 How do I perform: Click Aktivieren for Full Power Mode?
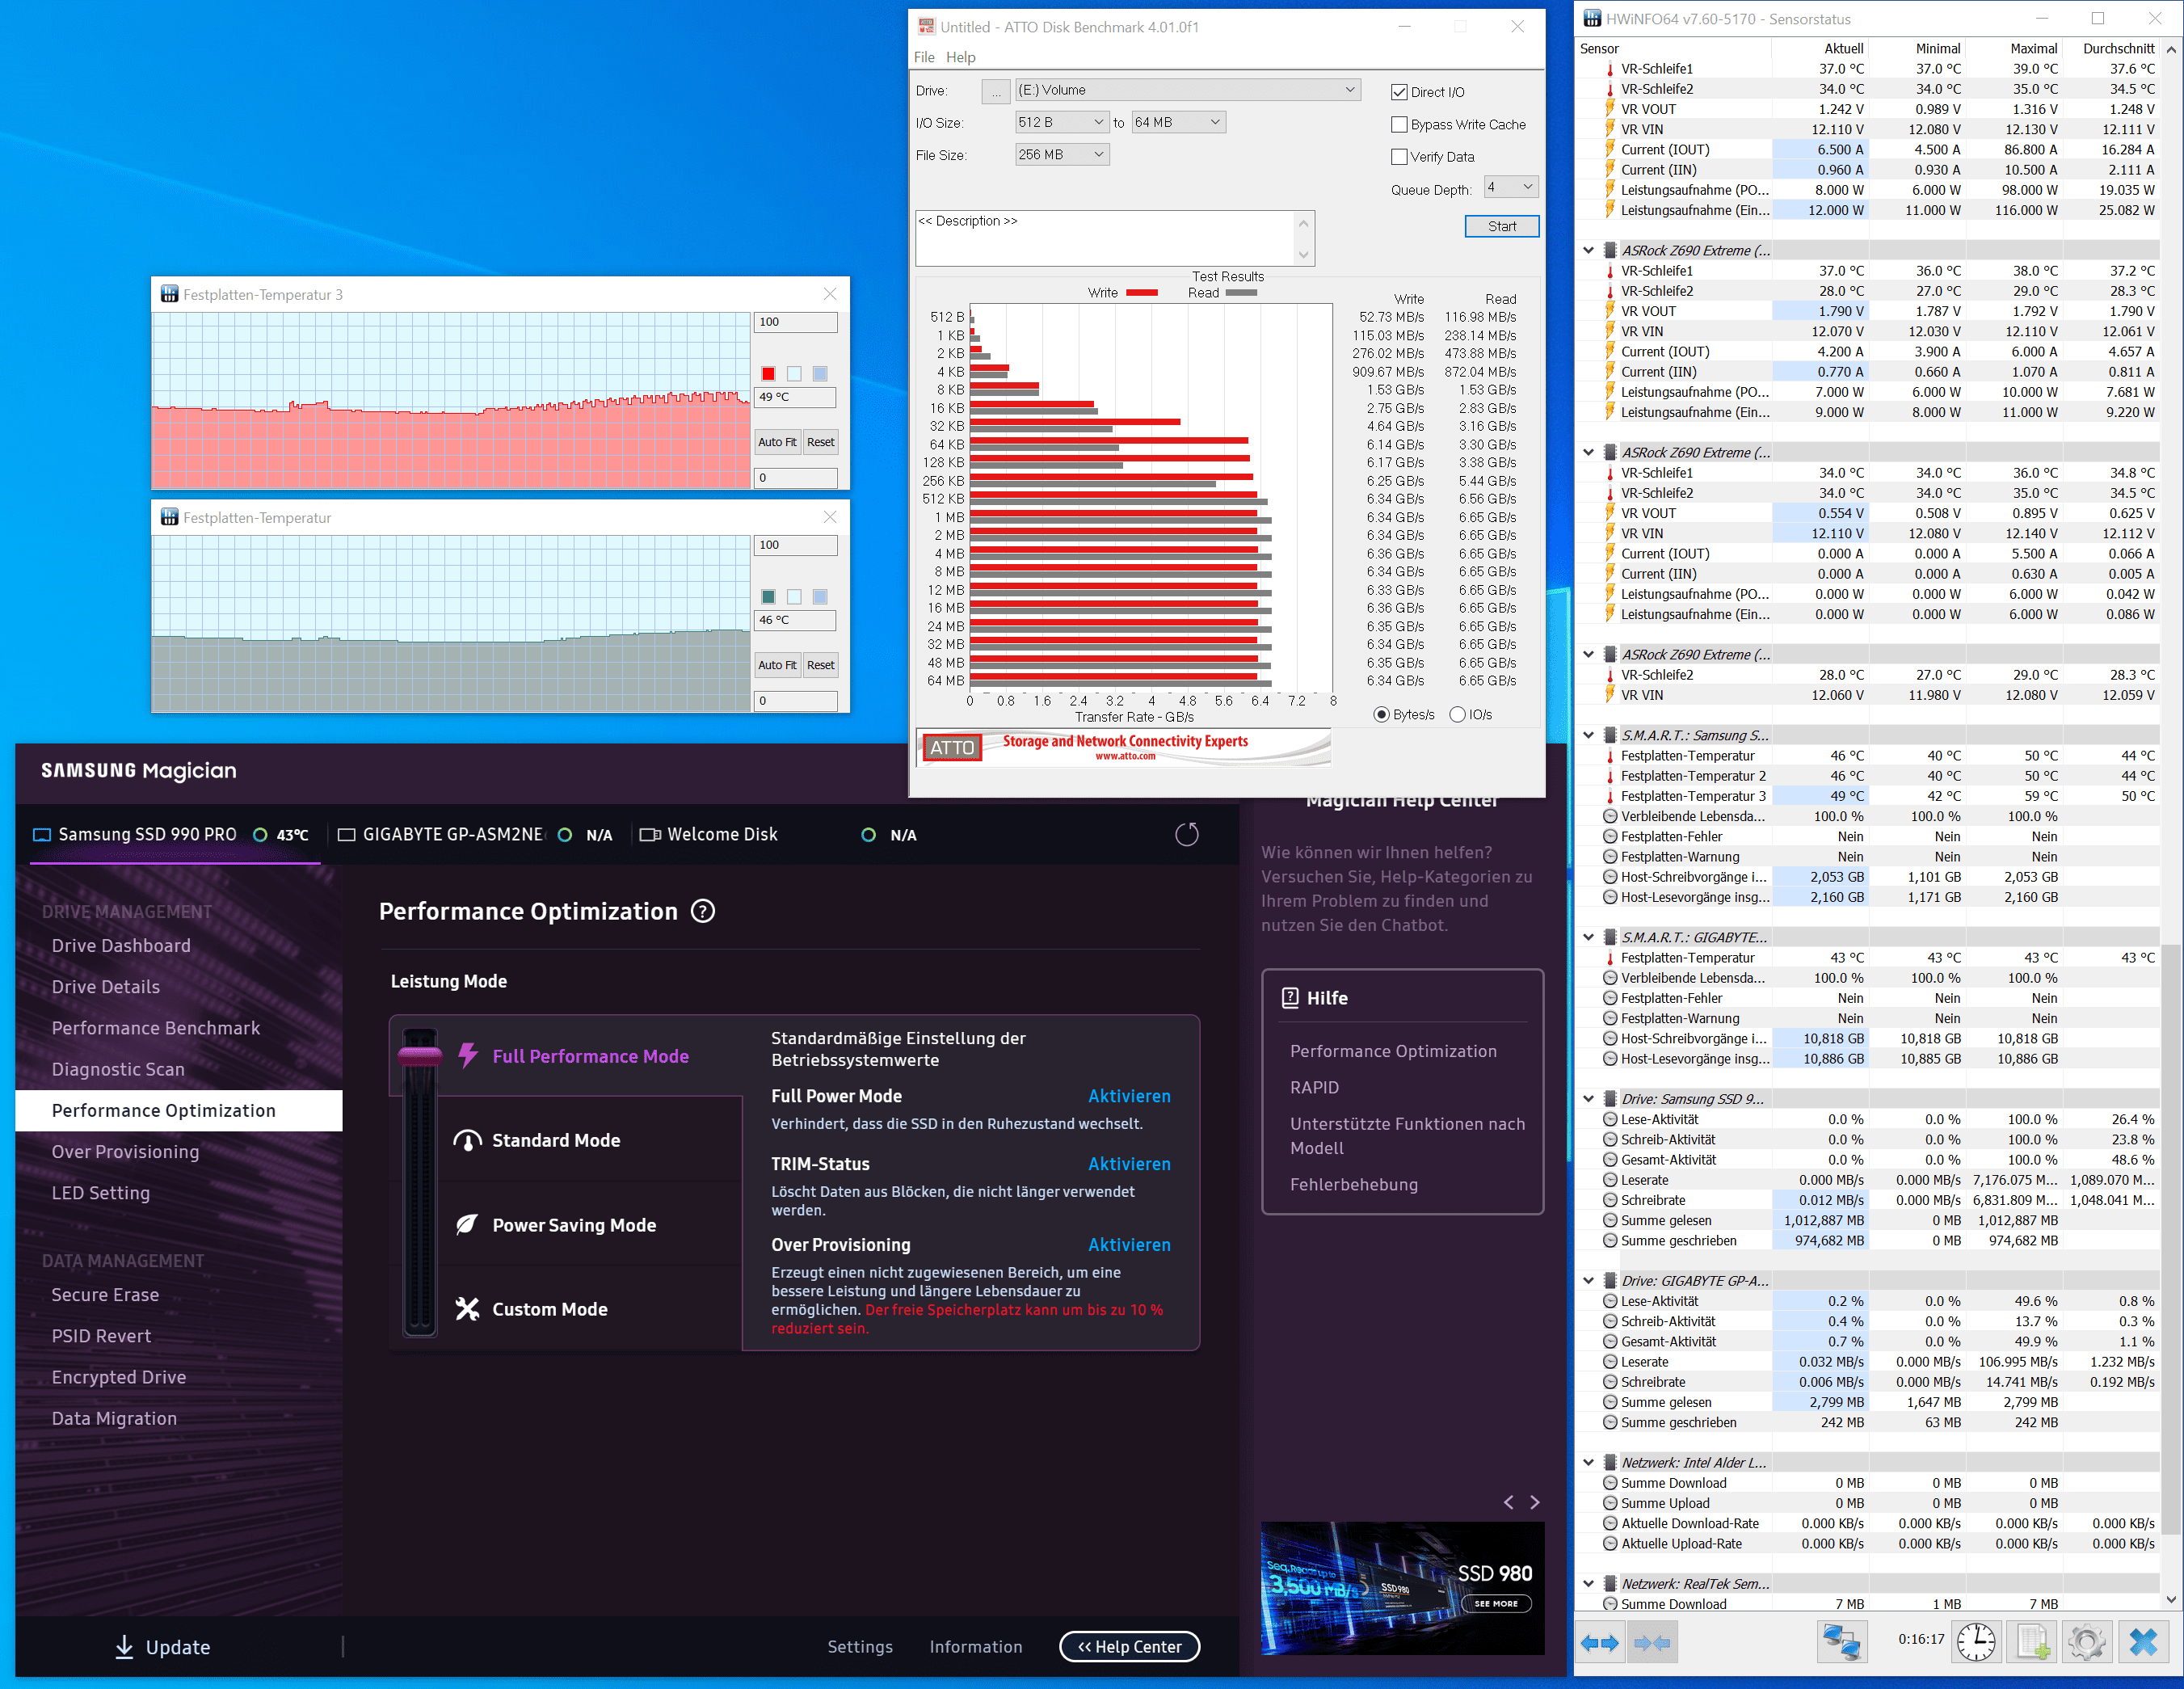point(1129,1096)
